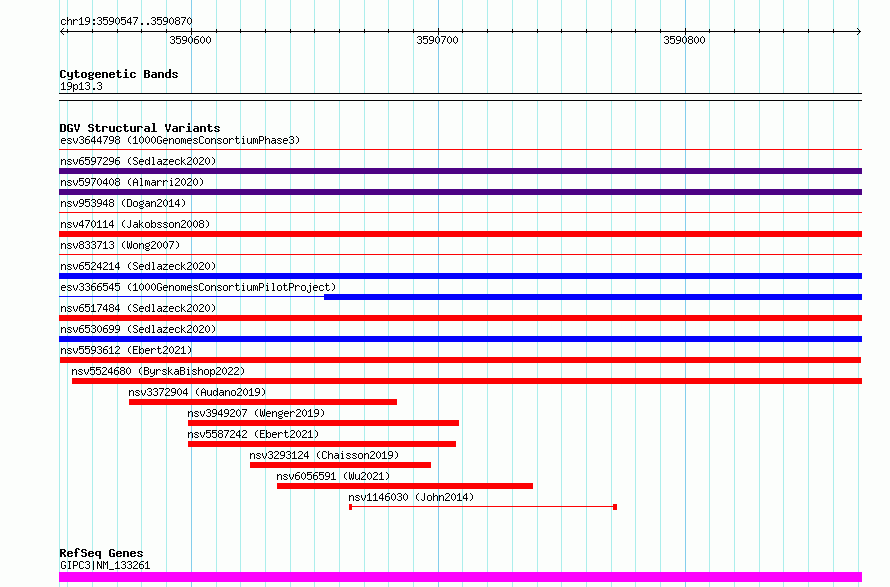Click the 3590800 ruler position label
Image resolution: width=890 pixels, height=587 pixels.
684,40
